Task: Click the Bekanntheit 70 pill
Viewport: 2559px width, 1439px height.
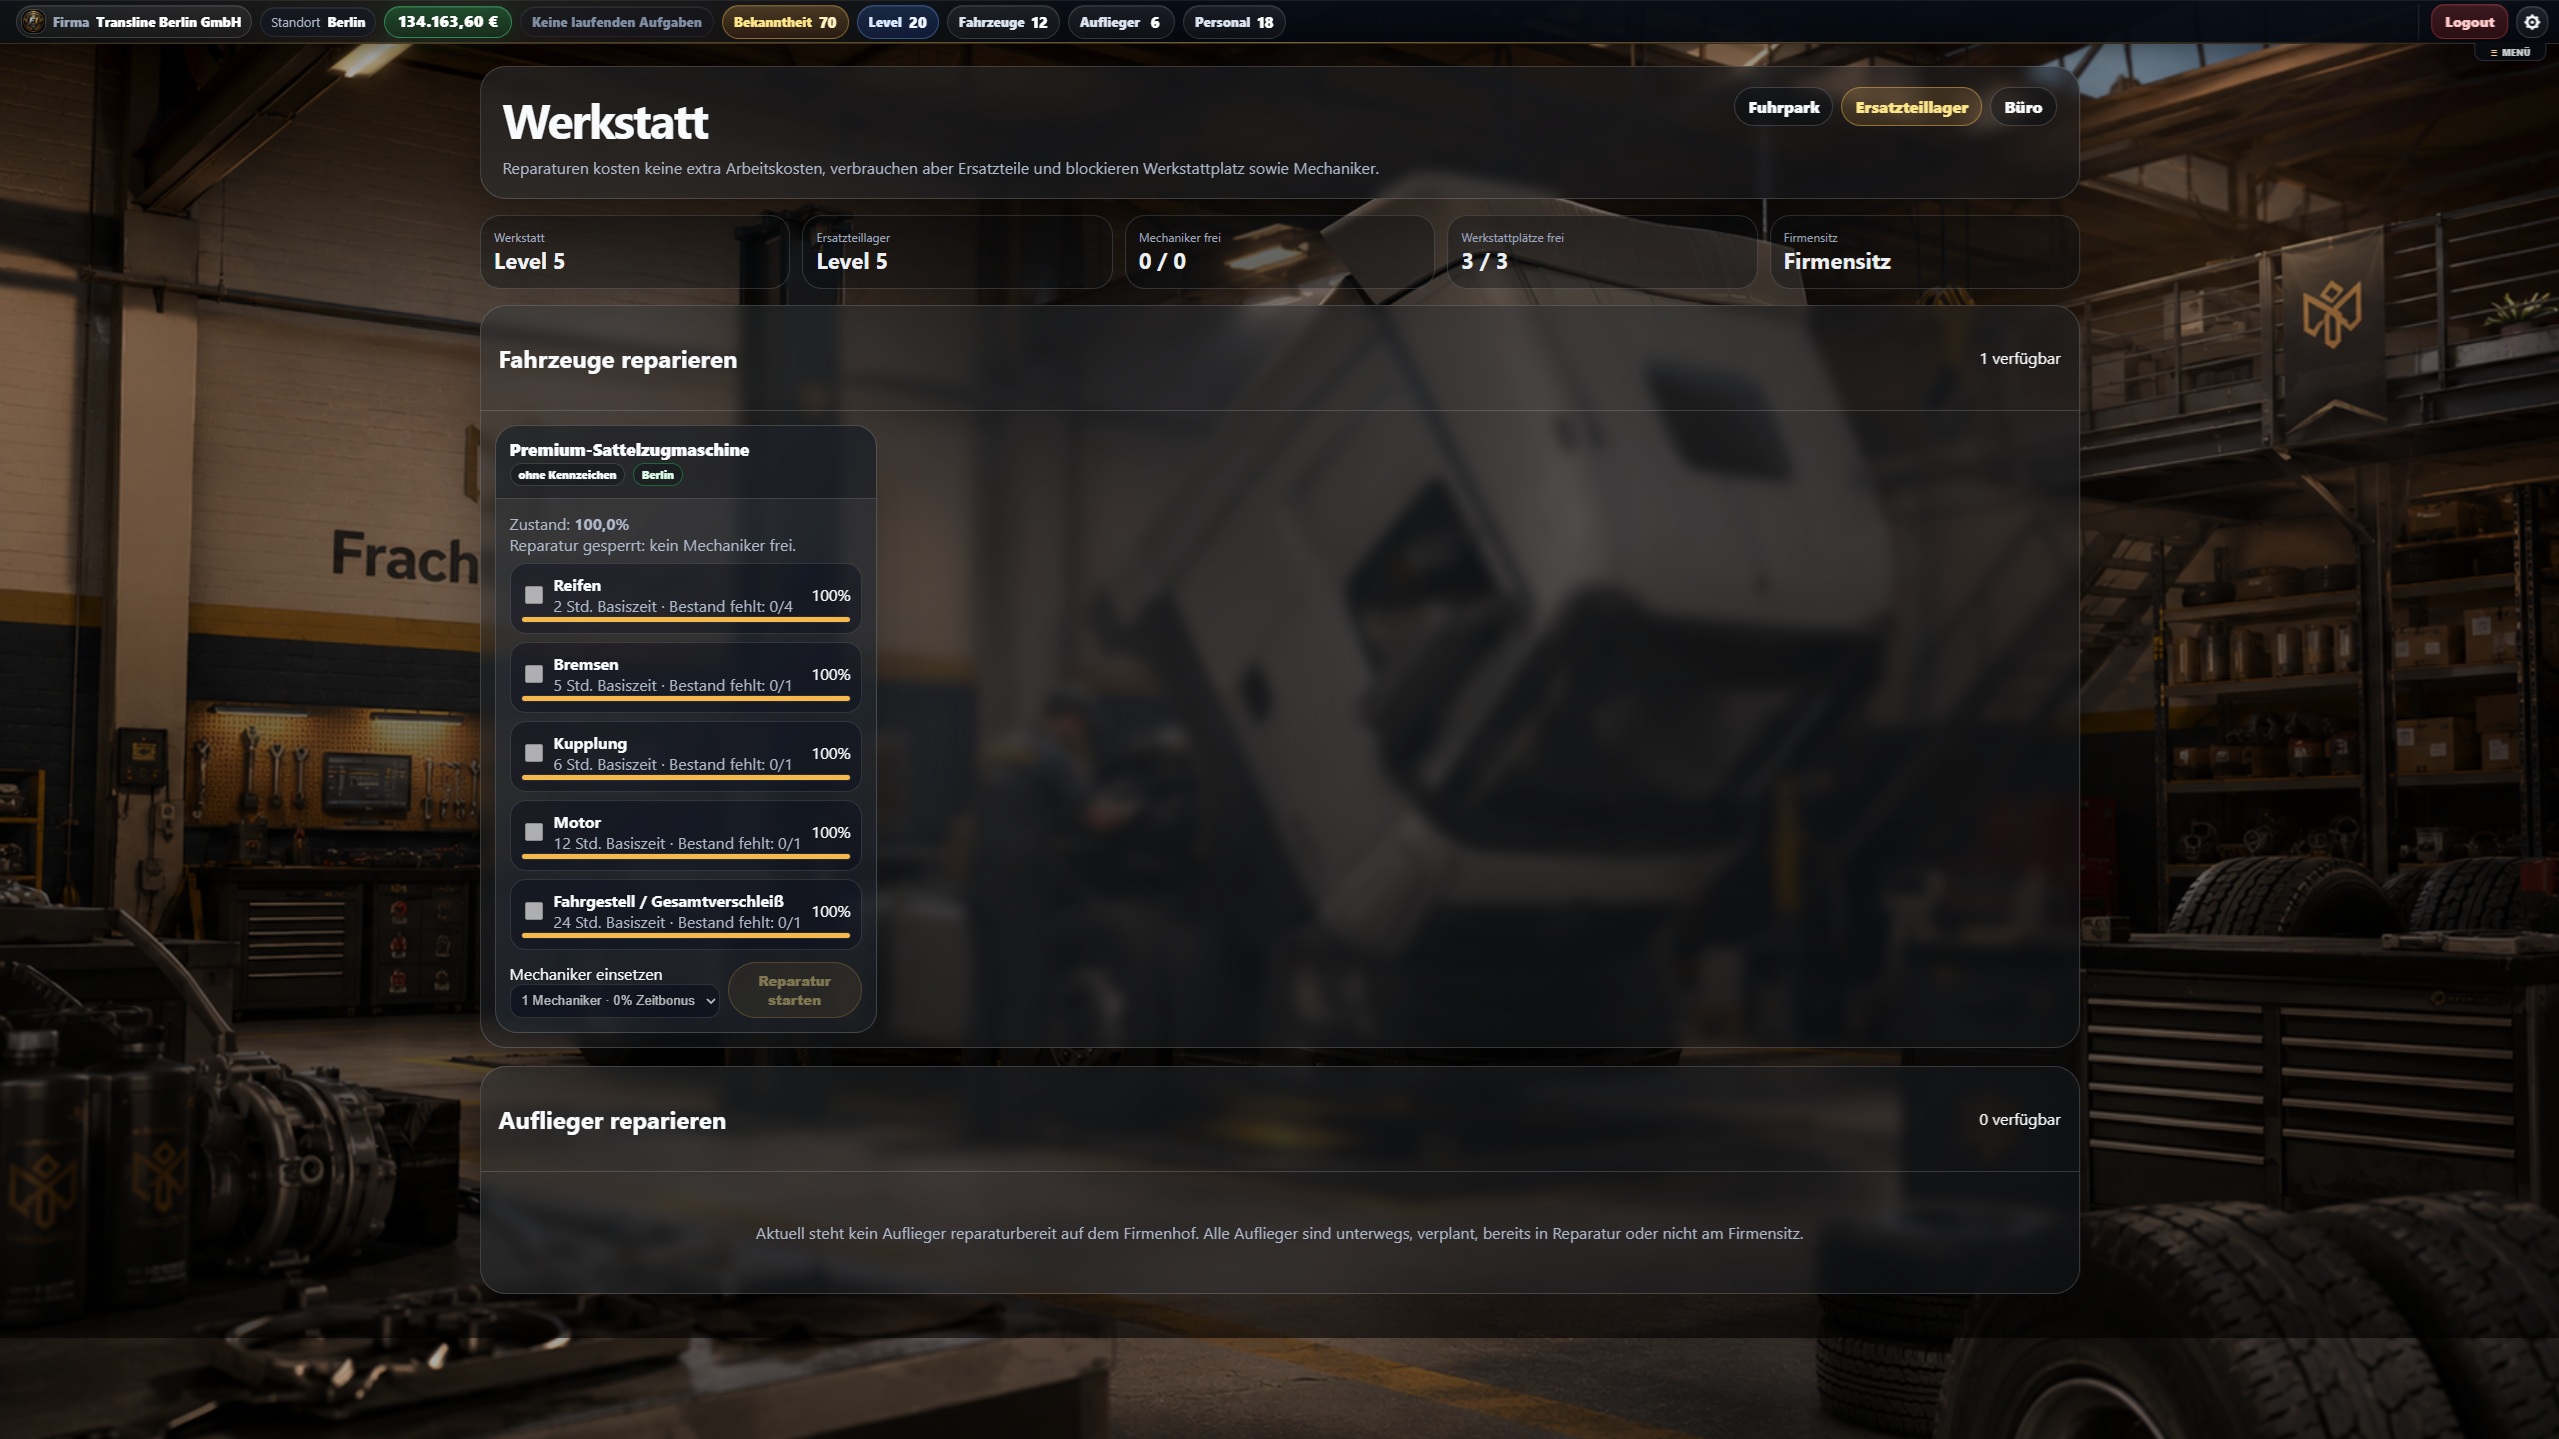Action: coord(785,22)
